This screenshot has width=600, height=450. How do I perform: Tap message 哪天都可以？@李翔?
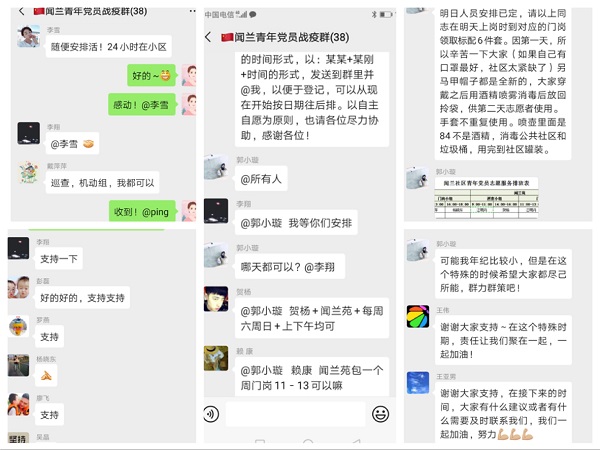coord(289,267)
